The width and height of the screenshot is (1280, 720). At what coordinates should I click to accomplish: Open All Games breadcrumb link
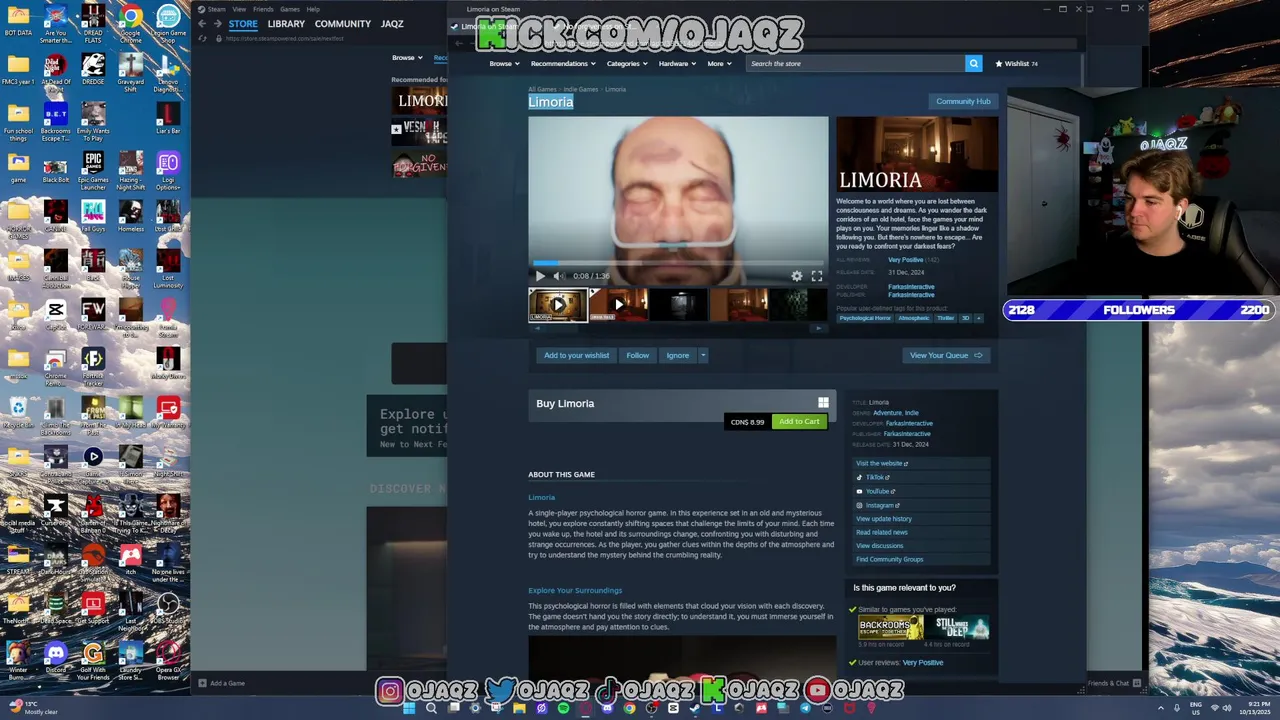point(542,89)
